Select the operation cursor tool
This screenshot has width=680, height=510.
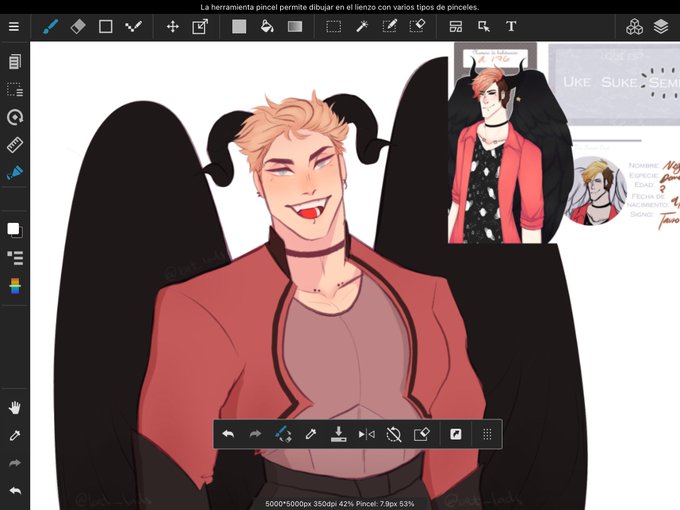484,26
